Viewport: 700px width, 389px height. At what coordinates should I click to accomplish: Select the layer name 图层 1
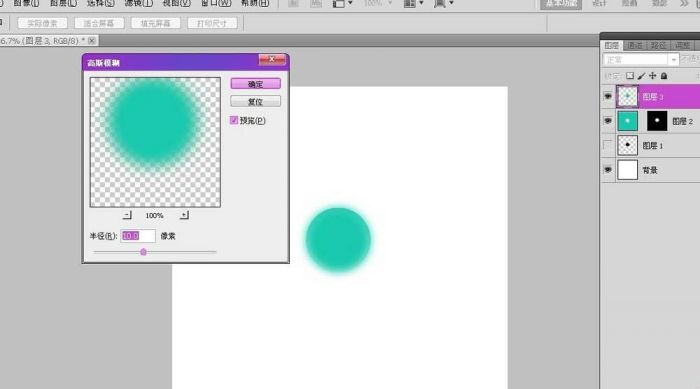point(653,146)
